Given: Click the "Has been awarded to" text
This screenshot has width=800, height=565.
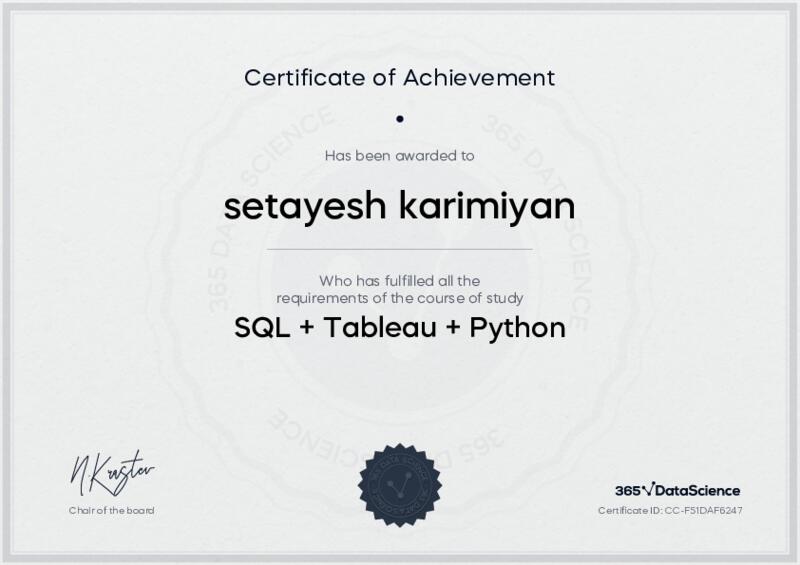Looking at the screenshot, I should [x=400, y=155].
